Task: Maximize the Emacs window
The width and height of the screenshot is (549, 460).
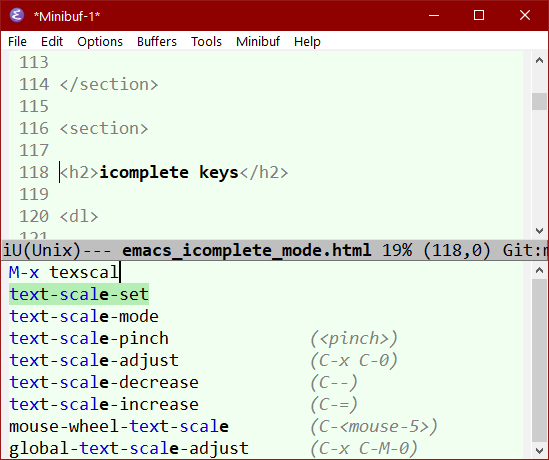Action: pos(479,15)
